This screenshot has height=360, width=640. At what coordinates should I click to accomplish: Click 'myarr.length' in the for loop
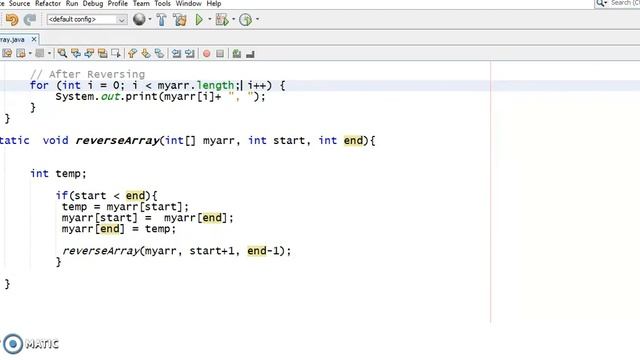196,85
